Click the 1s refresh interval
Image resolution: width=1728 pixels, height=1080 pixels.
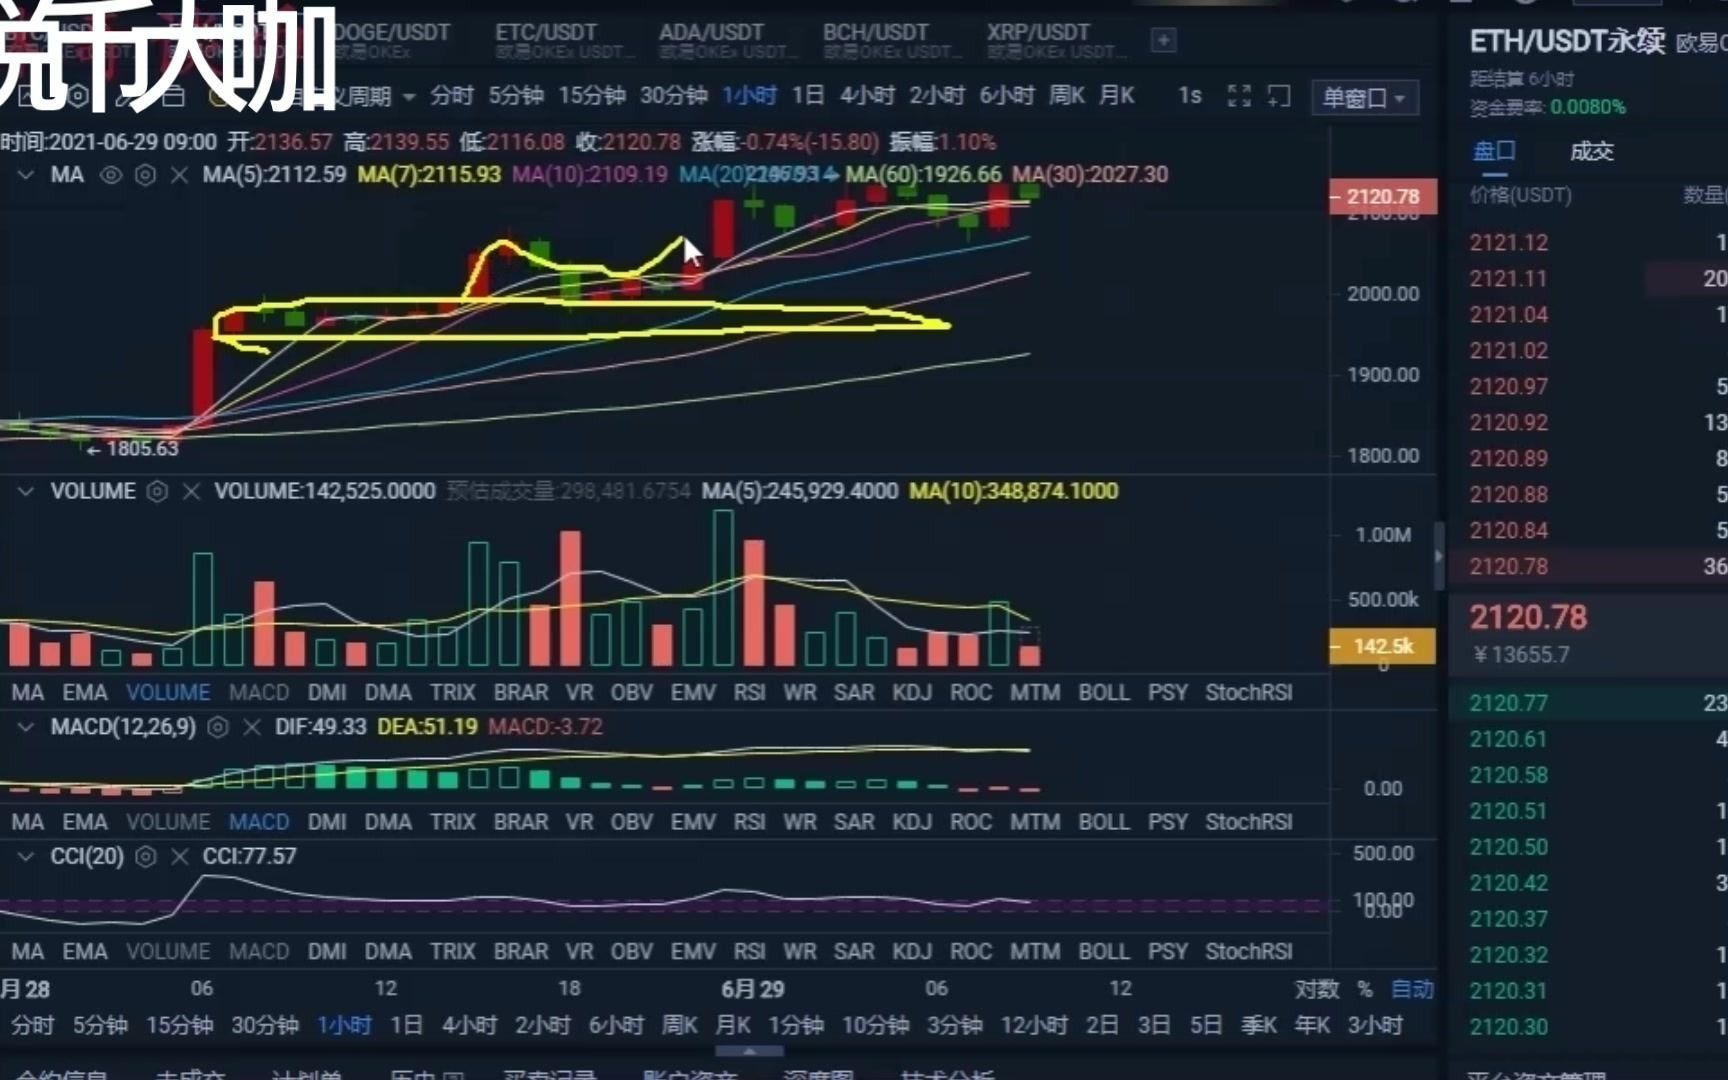click(1189, 96)
